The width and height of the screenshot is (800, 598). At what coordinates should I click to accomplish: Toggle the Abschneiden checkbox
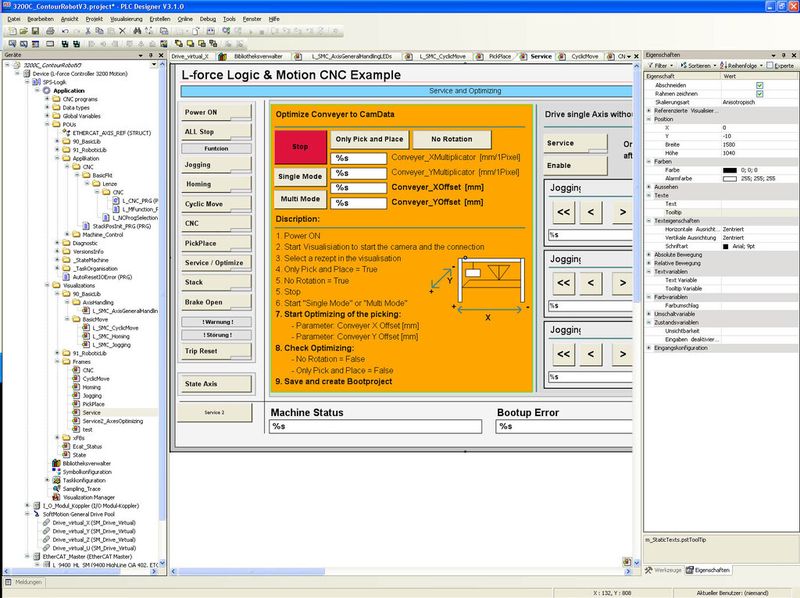pyautogui.click(x=760, y=85)
